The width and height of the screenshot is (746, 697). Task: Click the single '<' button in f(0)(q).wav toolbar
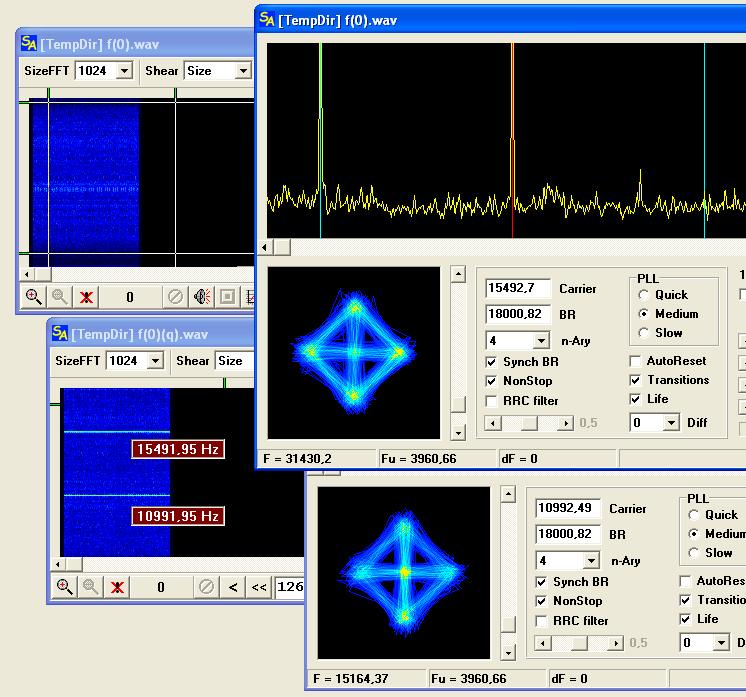tap(233, 587)
